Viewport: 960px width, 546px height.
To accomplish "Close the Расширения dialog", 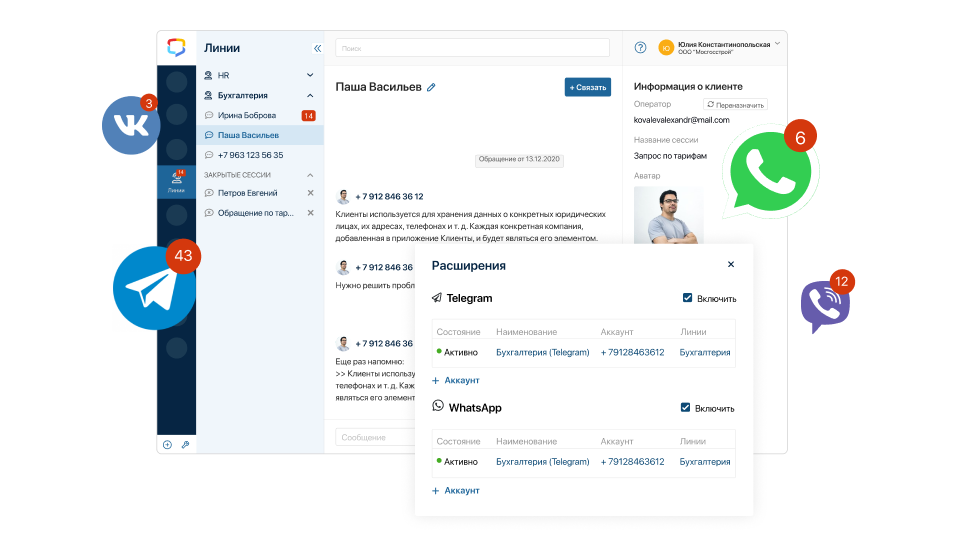I will [730, 264].
